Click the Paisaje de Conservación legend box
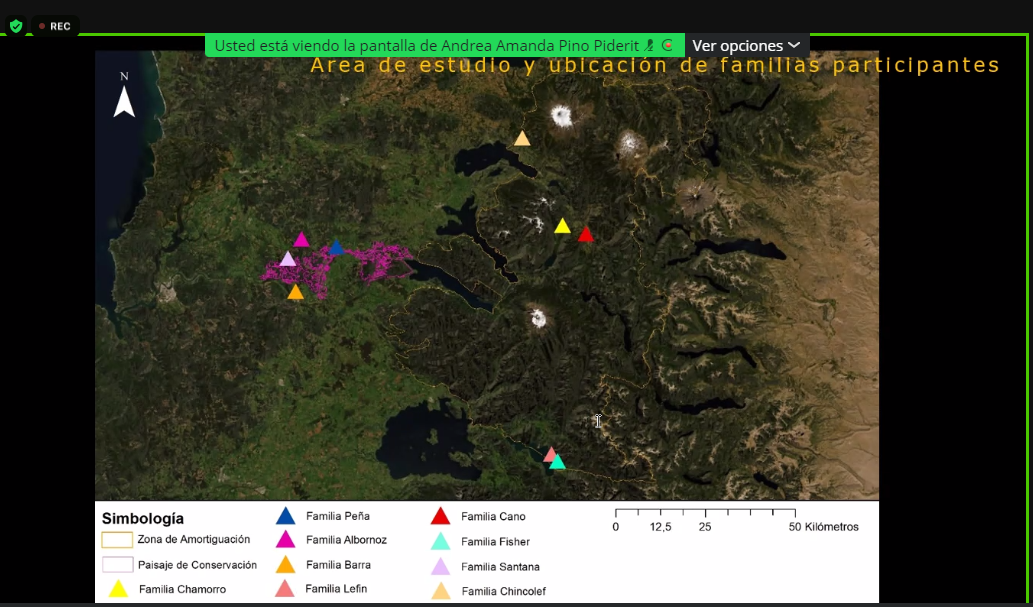This screenshot has width=1033, height=607. coord(117,565)
